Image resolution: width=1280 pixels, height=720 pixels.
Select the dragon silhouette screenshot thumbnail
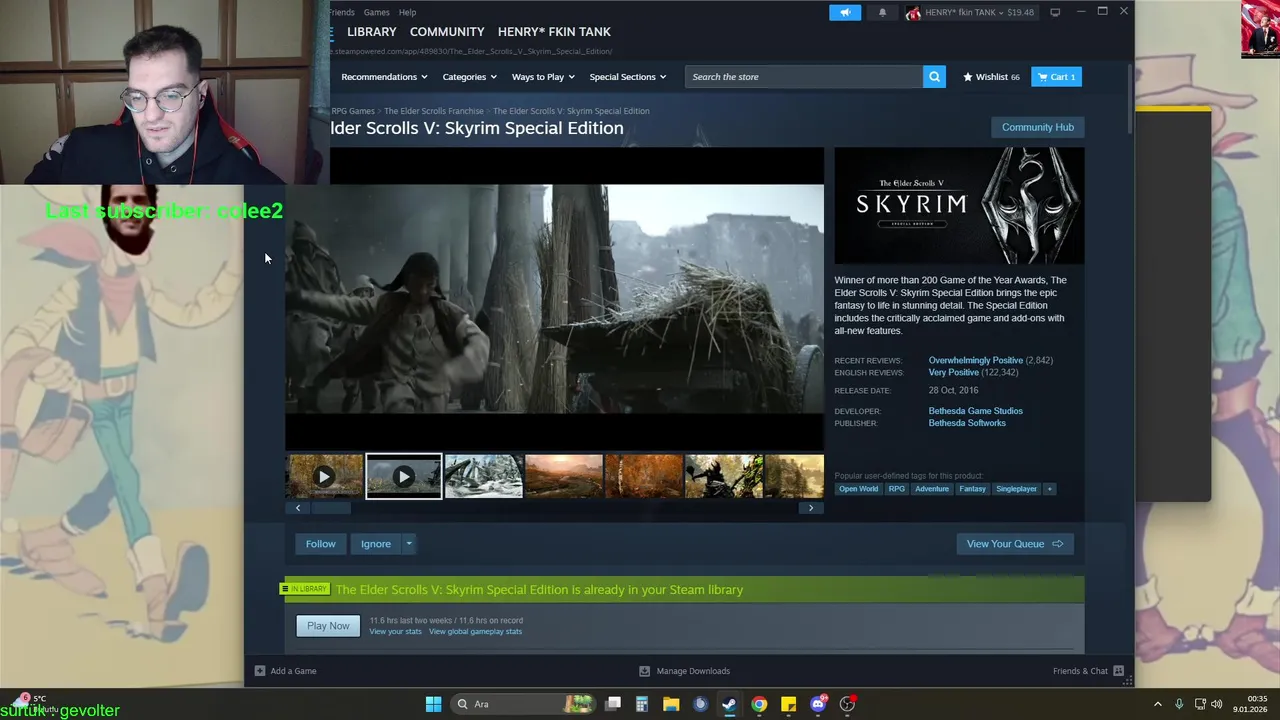pos(723,476)
